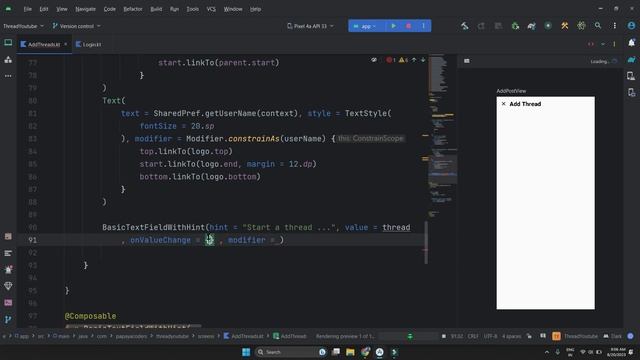This screenshot has height=360, width=640.
Task: Toggle the editor split view mode icon
Action: [x=591, y=44]
